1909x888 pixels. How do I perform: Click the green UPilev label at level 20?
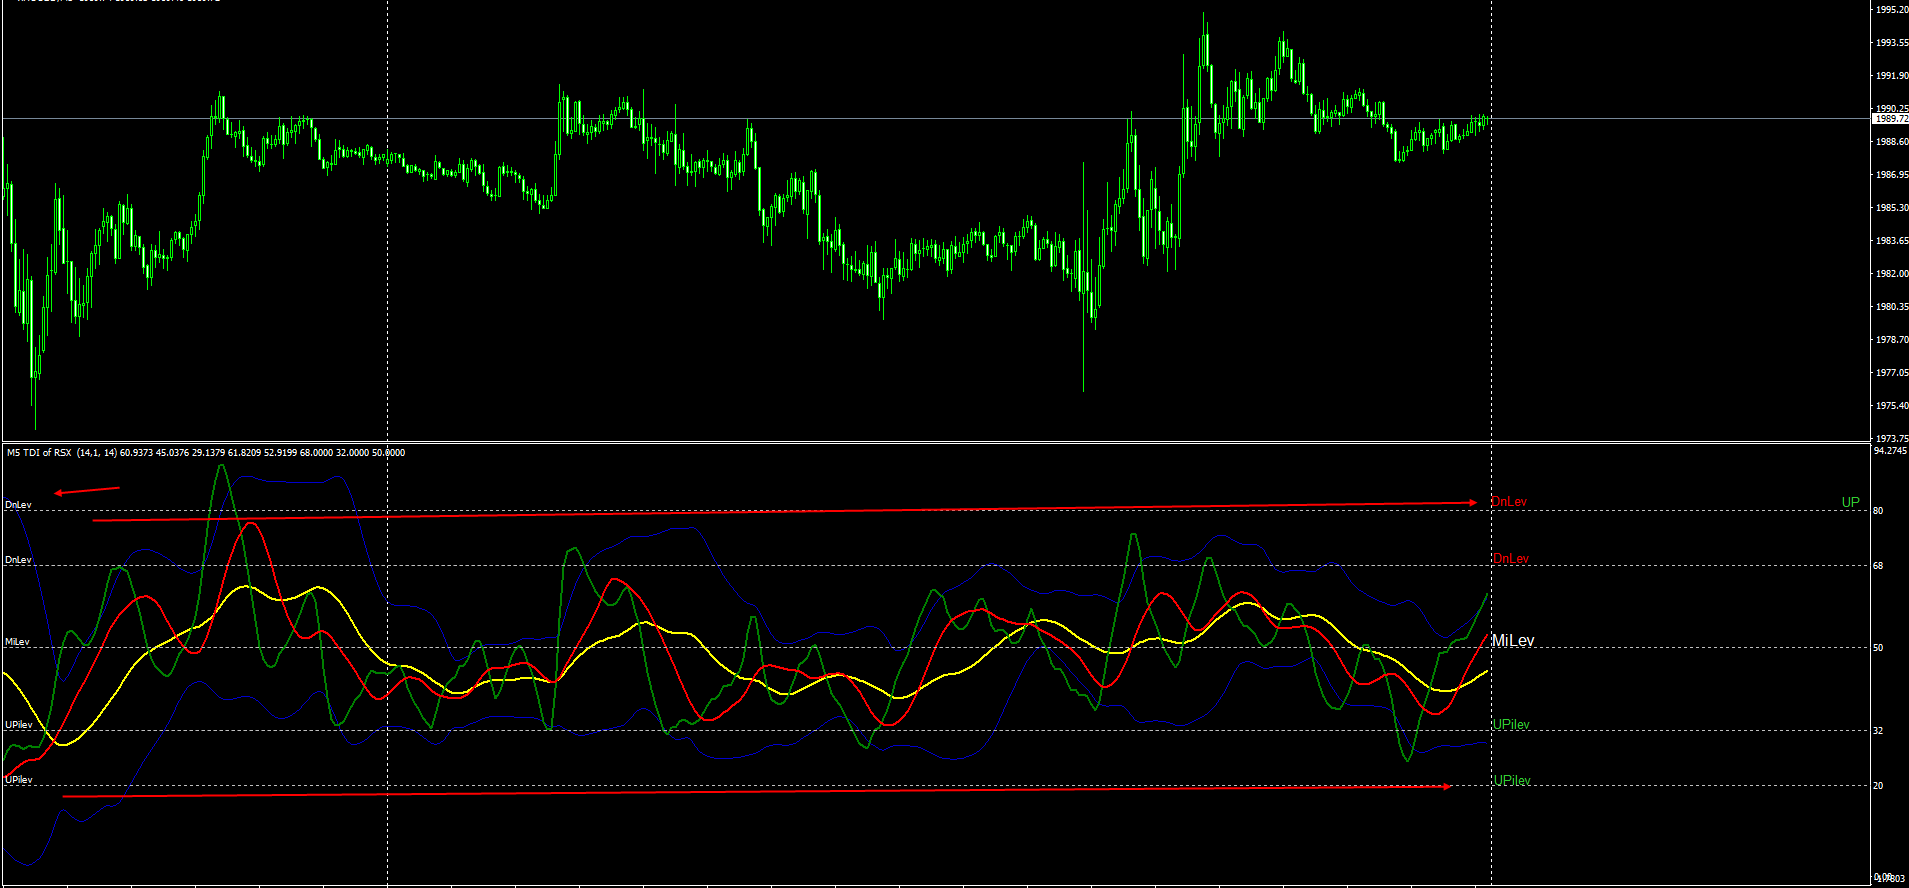pyautogui.click(x=1512, y=781)
